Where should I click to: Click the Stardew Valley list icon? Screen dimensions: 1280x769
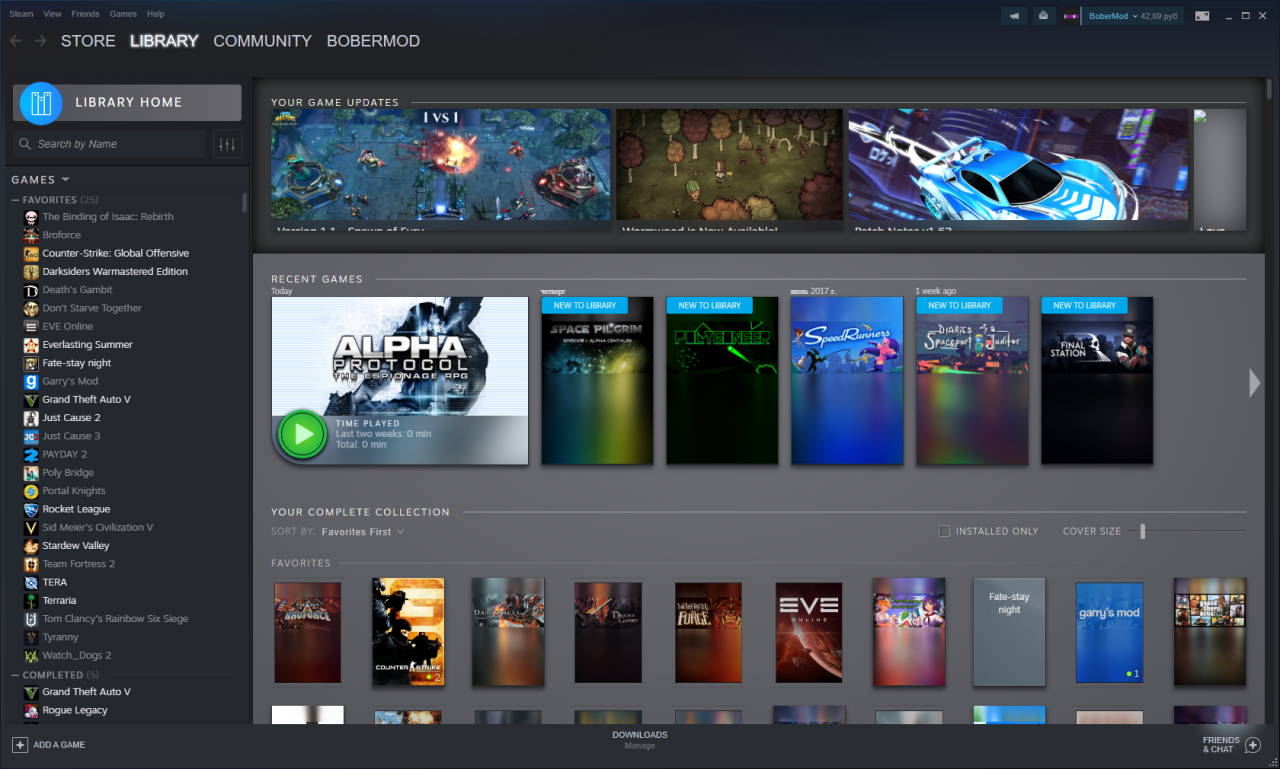coord(32,546)
